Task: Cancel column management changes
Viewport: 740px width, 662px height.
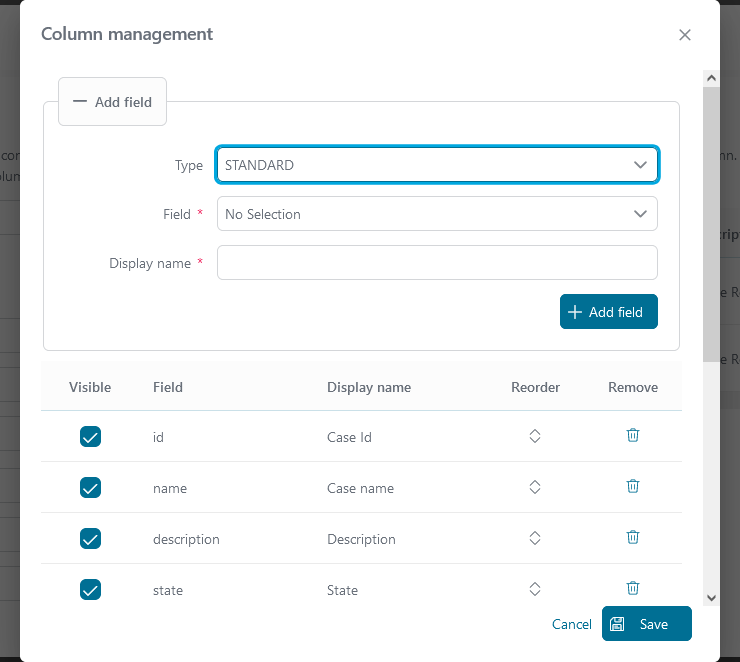Action: tap(572, 624)
